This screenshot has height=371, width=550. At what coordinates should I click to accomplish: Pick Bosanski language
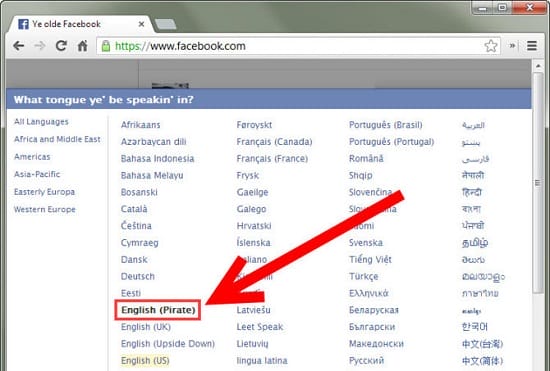(x=139, y=192)
